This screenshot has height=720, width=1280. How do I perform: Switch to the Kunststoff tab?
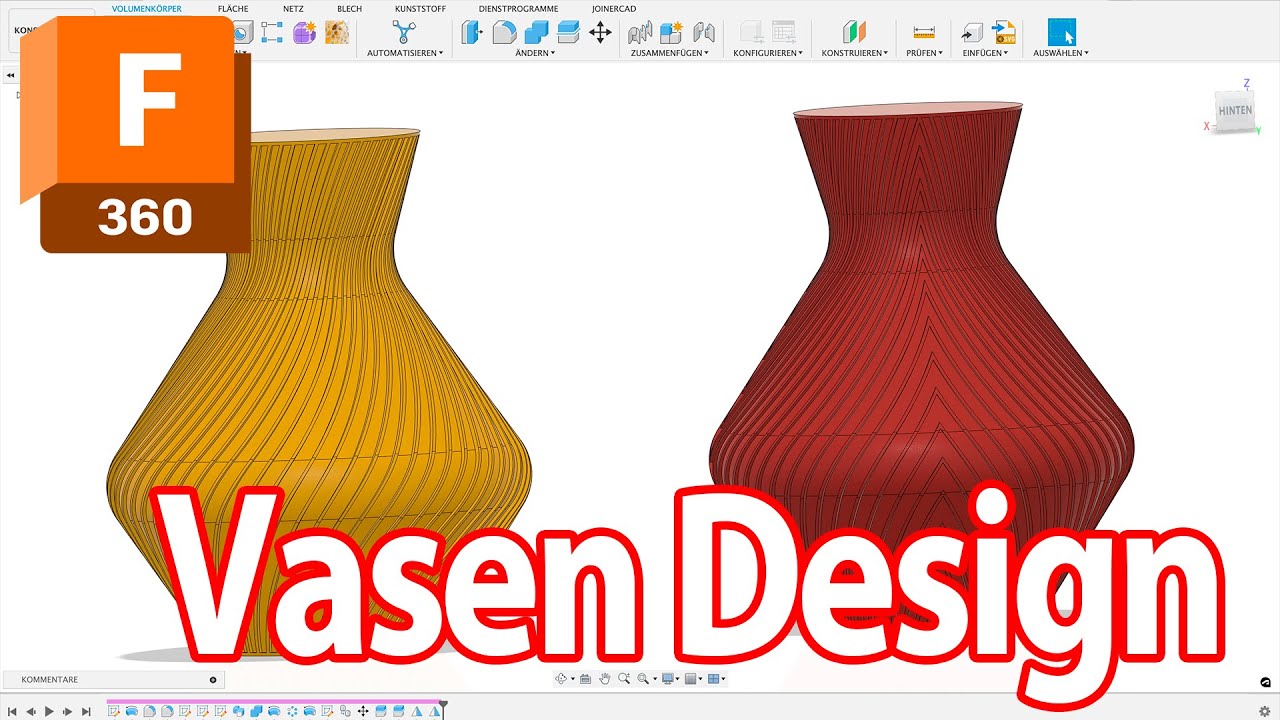click(x=421, y=8)
